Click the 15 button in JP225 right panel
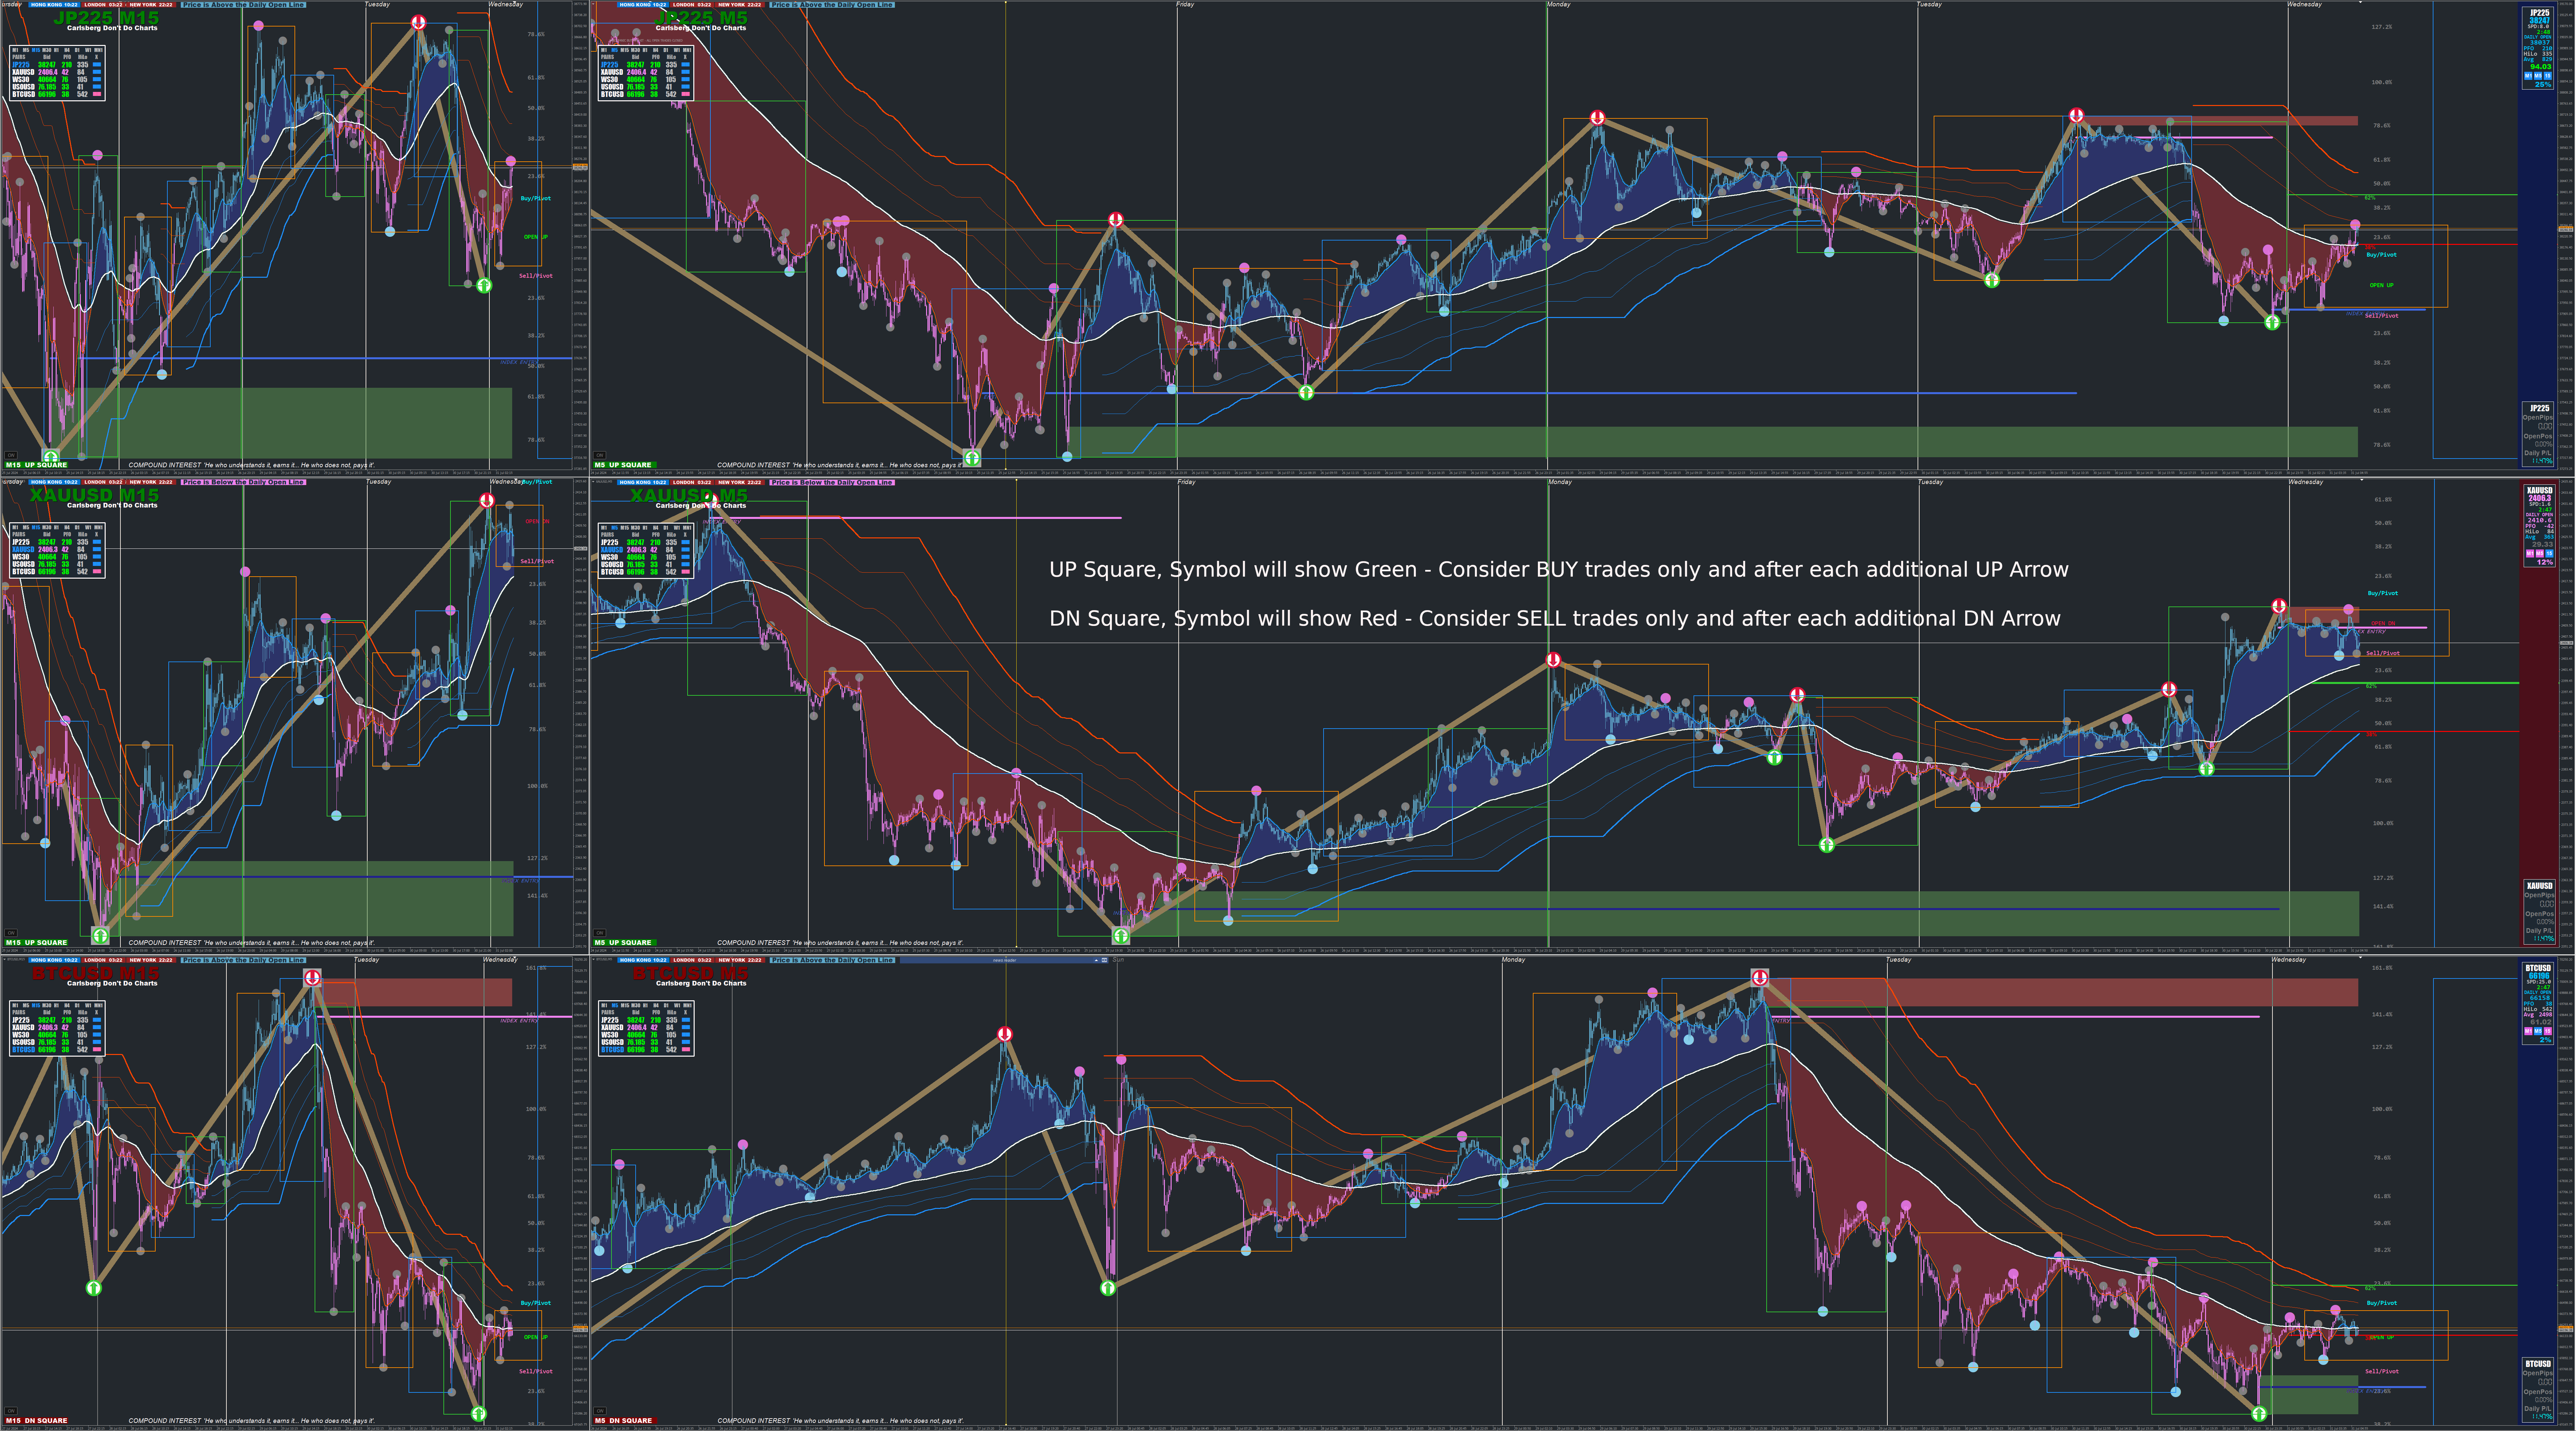 tap(2548, 76)
